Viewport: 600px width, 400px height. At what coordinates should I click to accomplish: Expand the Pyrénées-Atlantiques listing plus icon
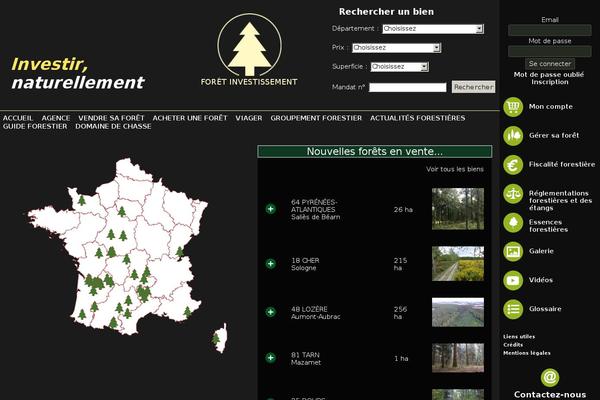click(x=271, y=209)
